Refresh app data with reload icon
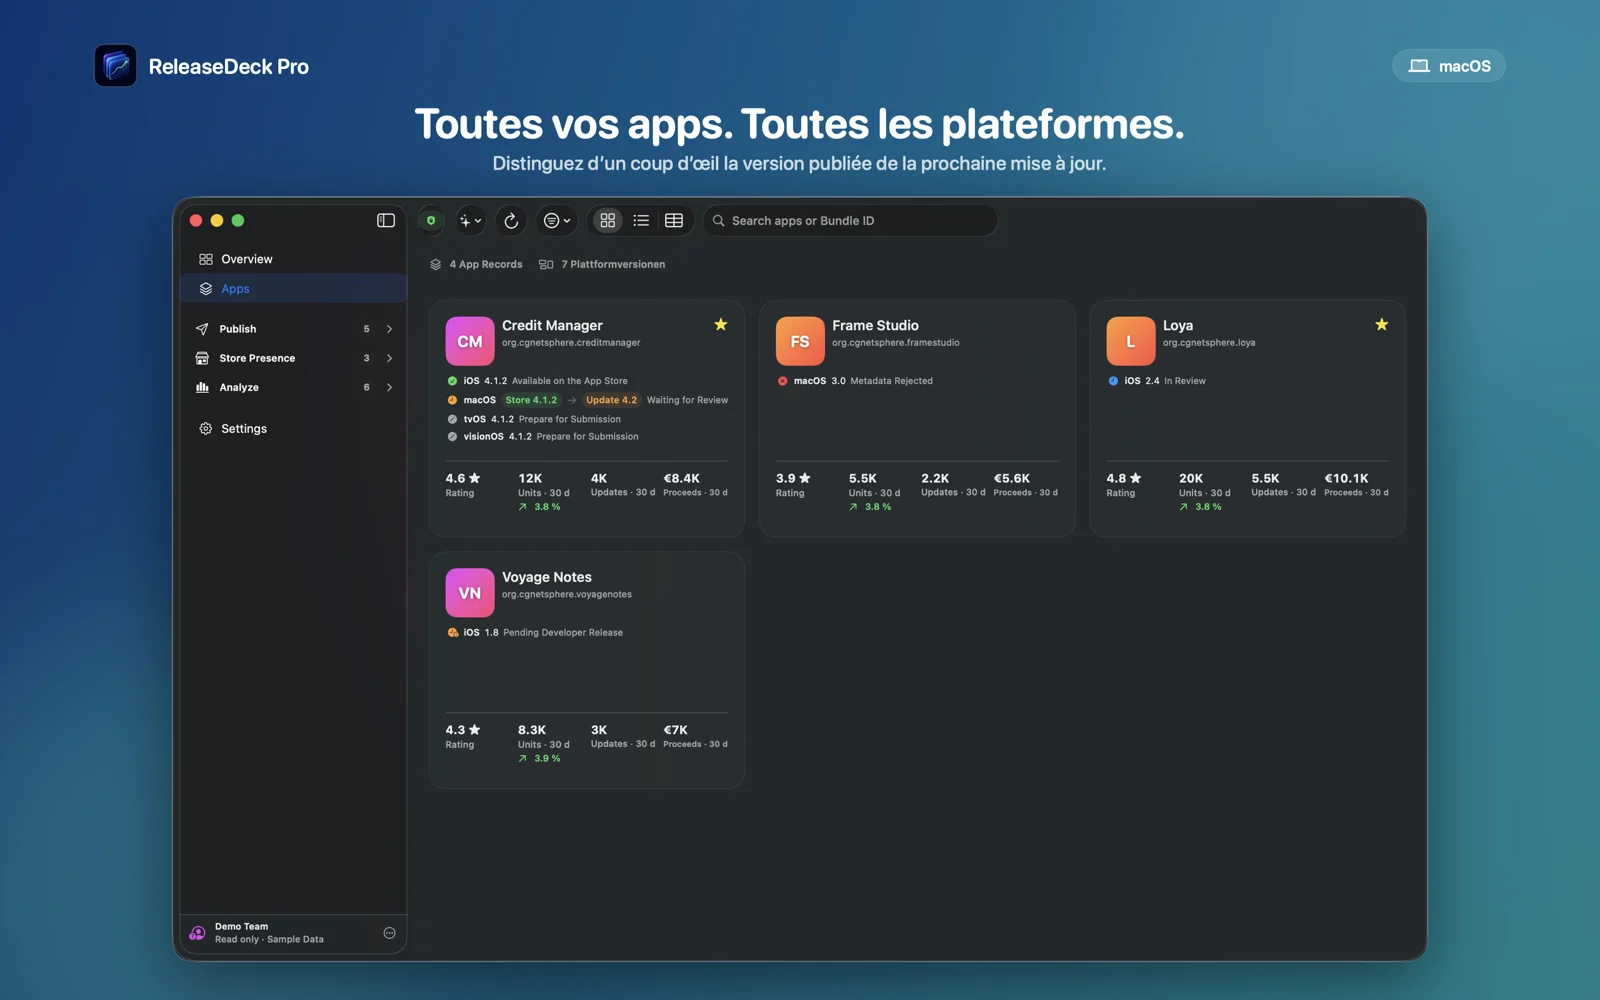Image resolution: width=1600 pixels, height=1000 pixels. (511, 220)
